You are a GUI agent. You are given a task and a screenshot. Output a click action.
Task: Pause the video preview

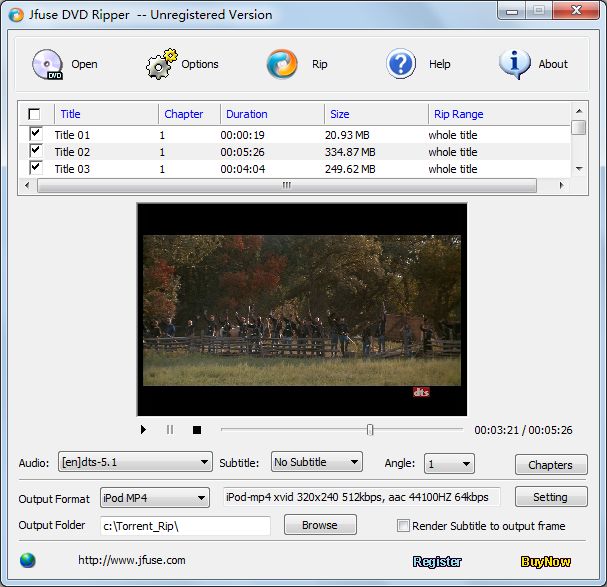tap(170, 429)
